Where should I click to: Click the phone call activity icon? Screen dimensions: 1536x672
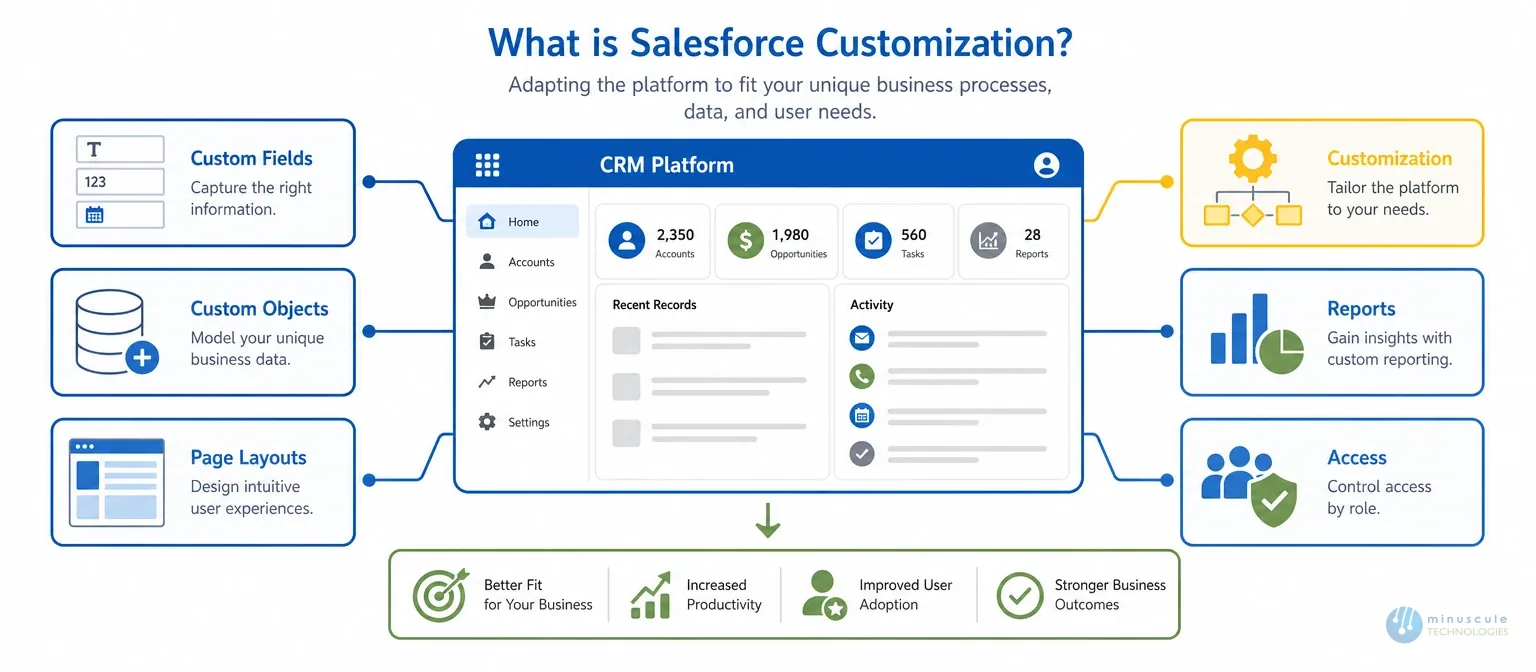pos(862,376)
